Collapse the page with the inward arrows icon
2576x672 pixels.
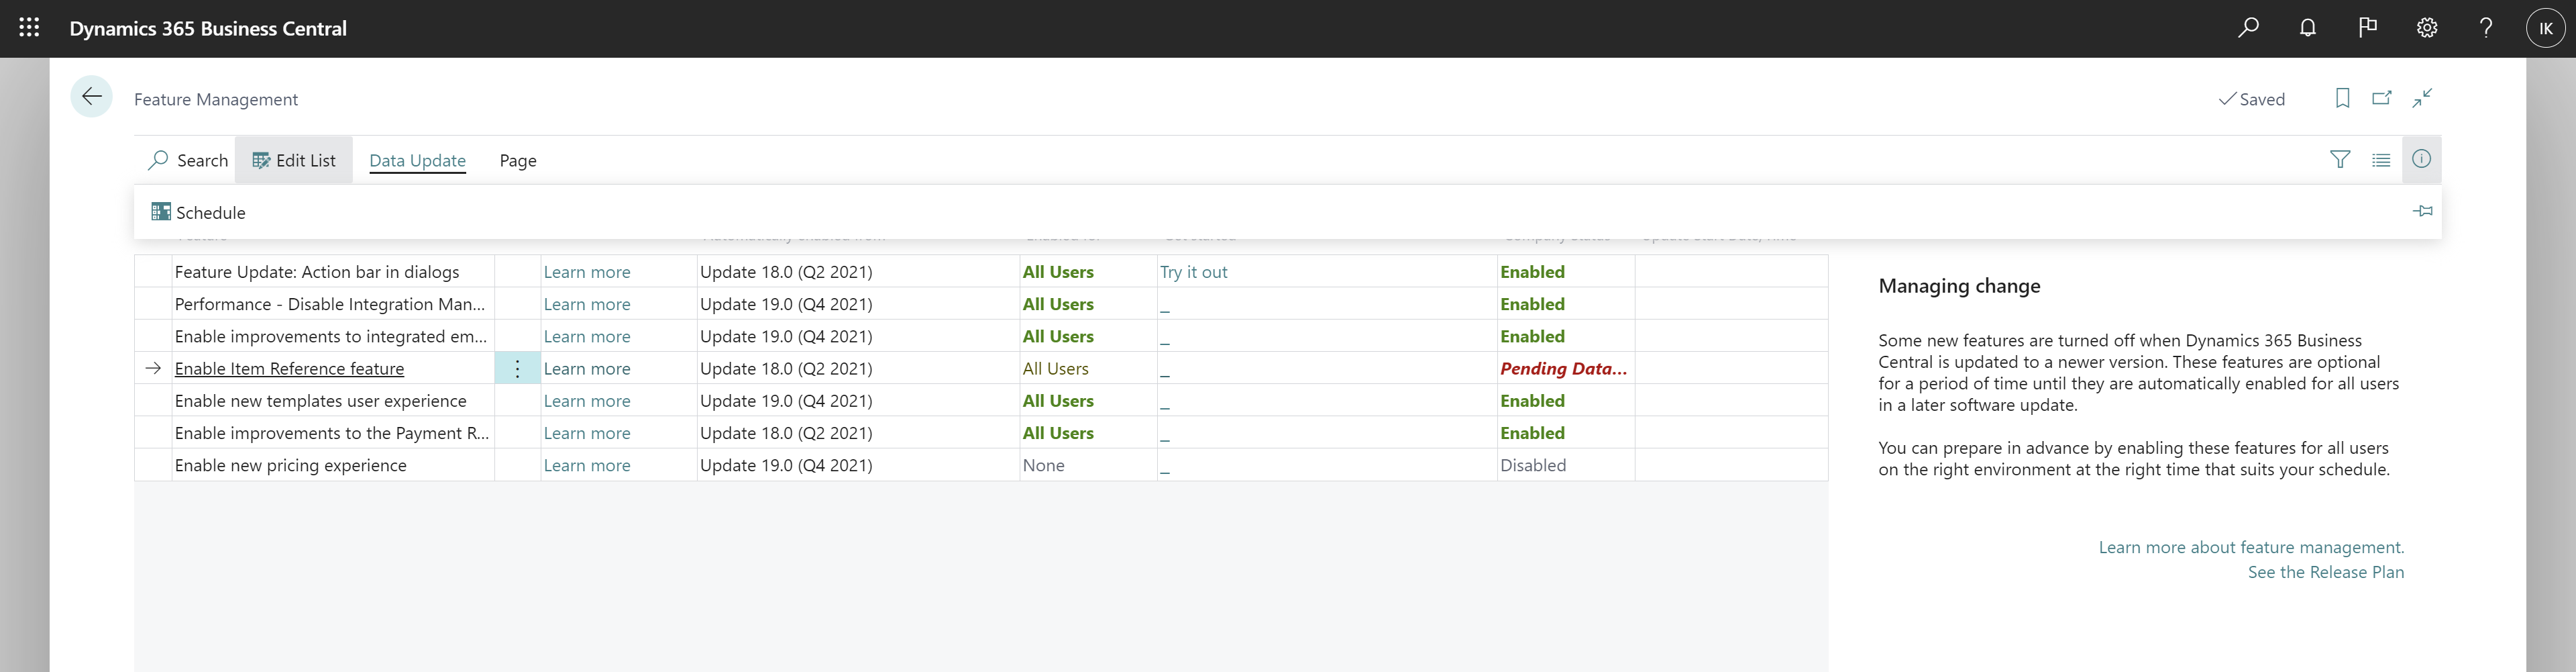pyautogui.click(x=2422, y=98)
